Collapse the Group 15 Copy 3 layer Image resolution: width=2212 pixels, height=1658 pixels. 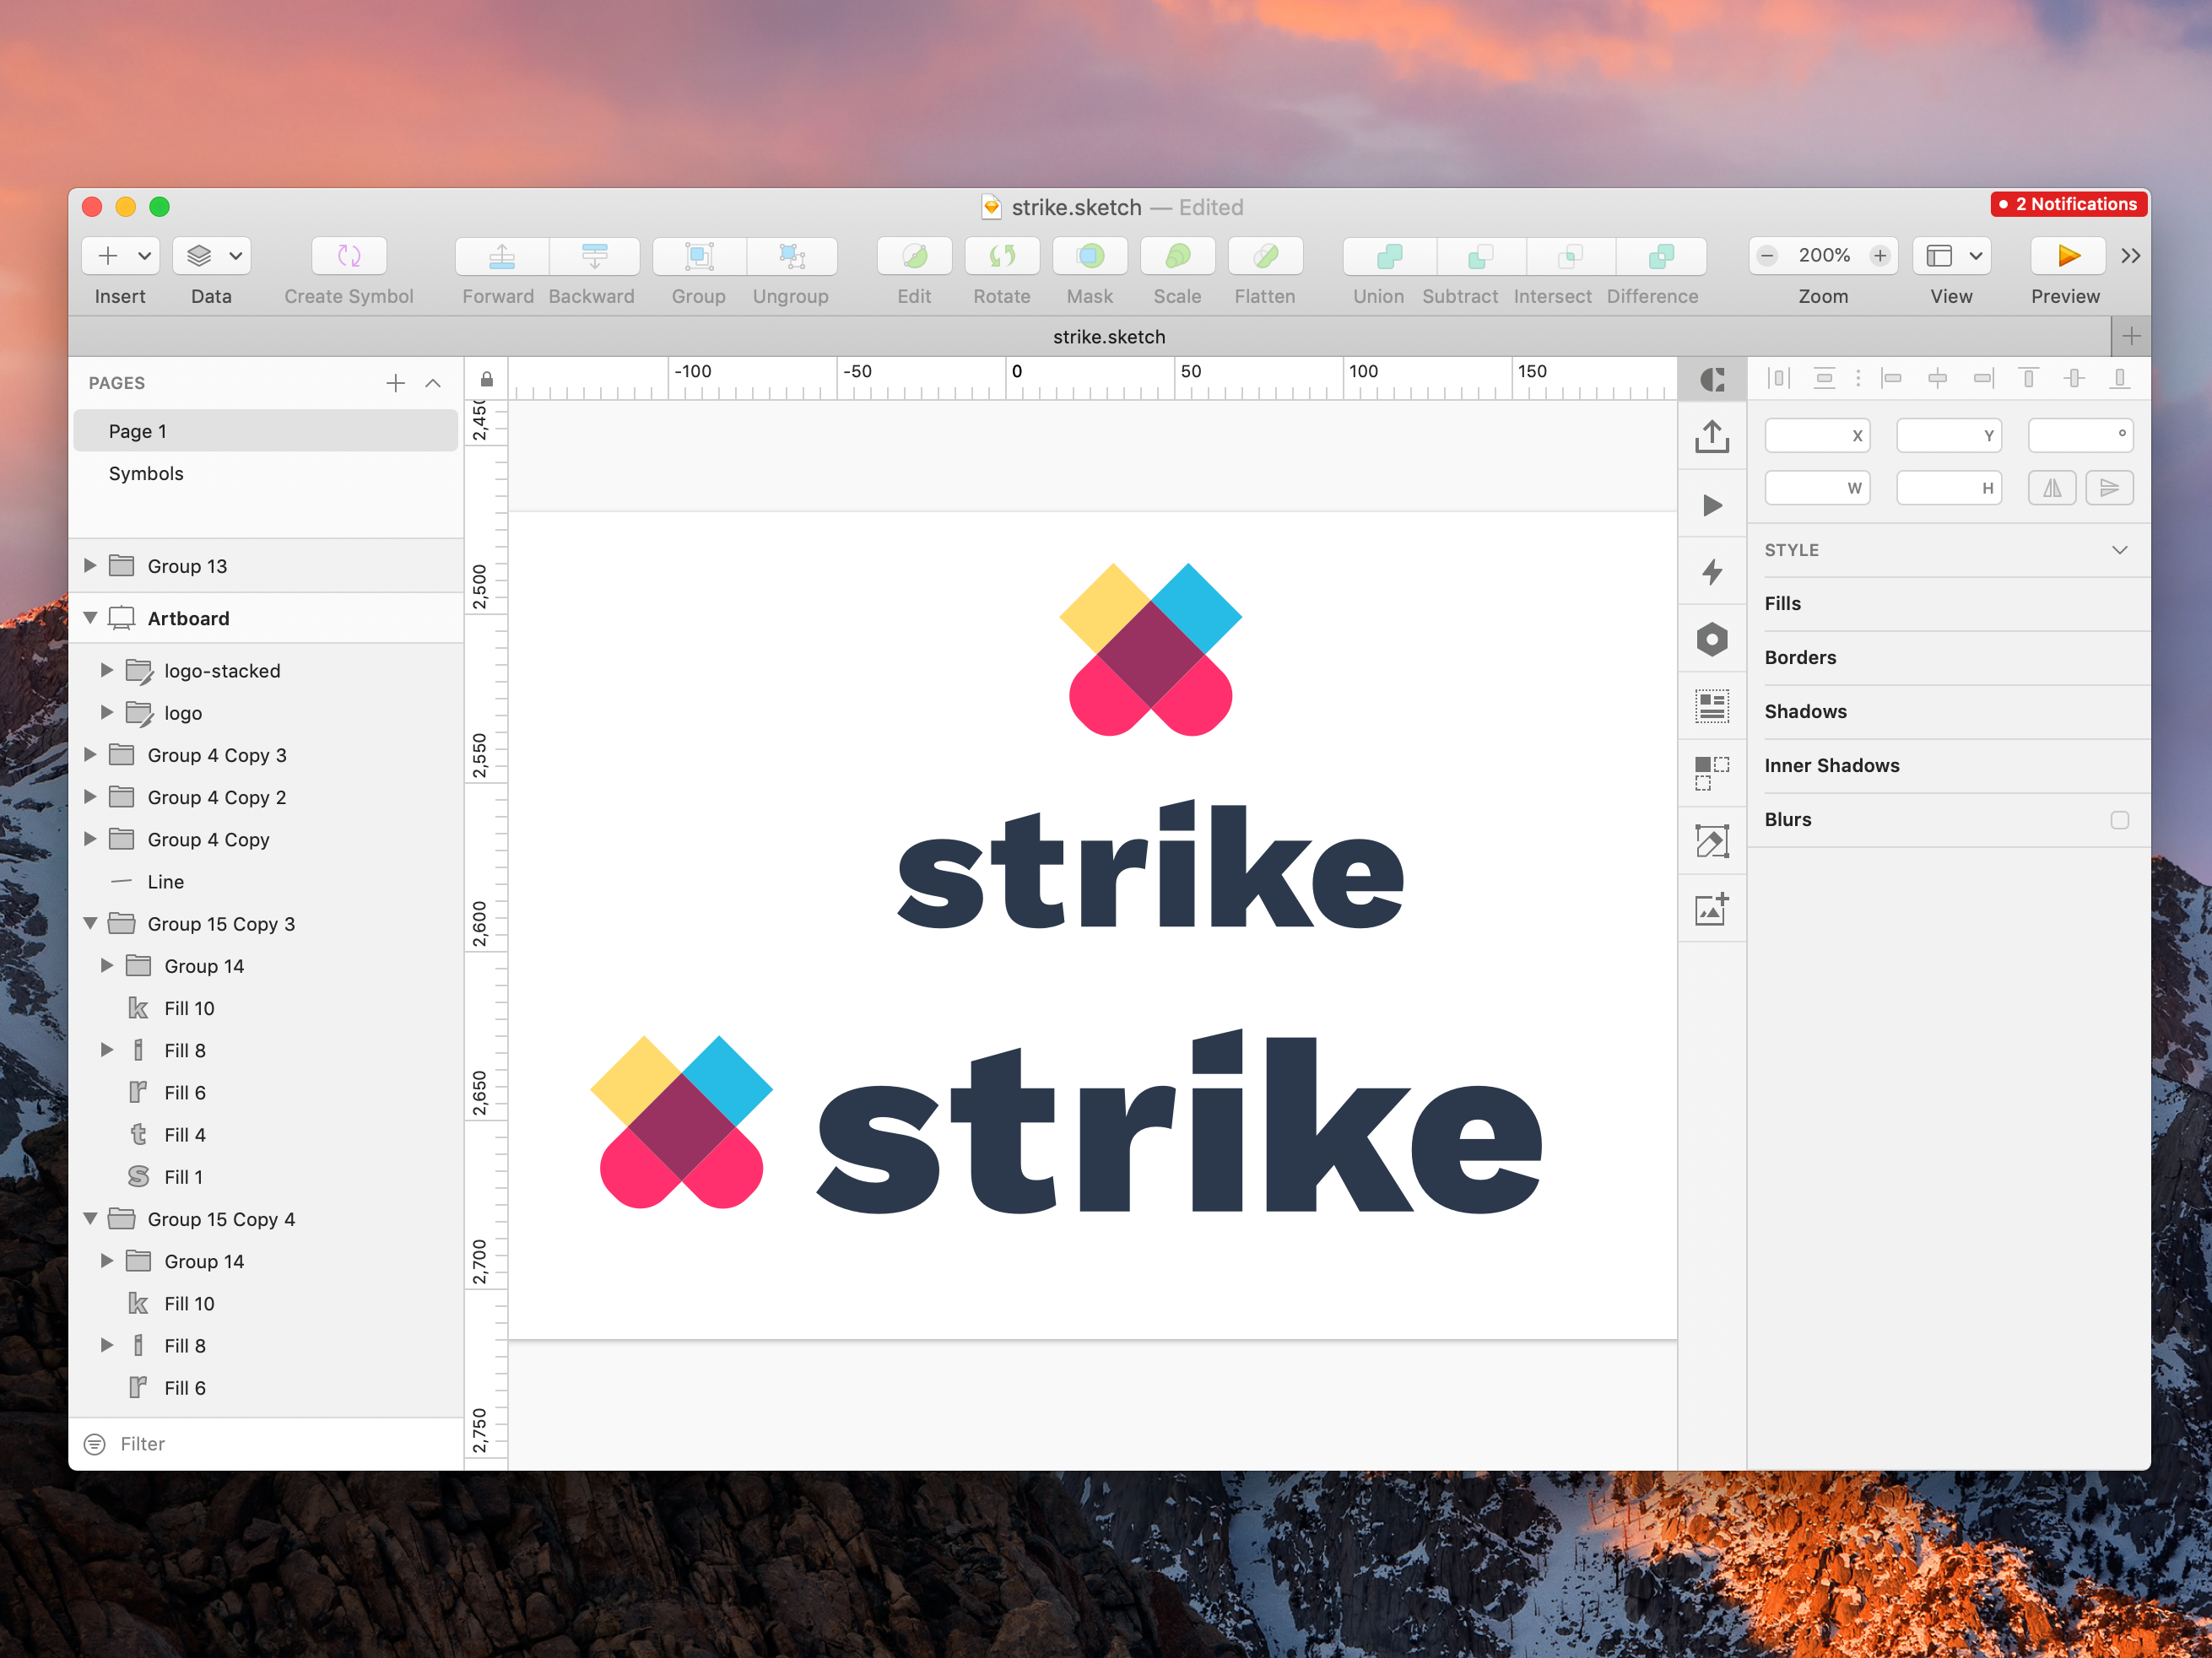tap(90, 924)
